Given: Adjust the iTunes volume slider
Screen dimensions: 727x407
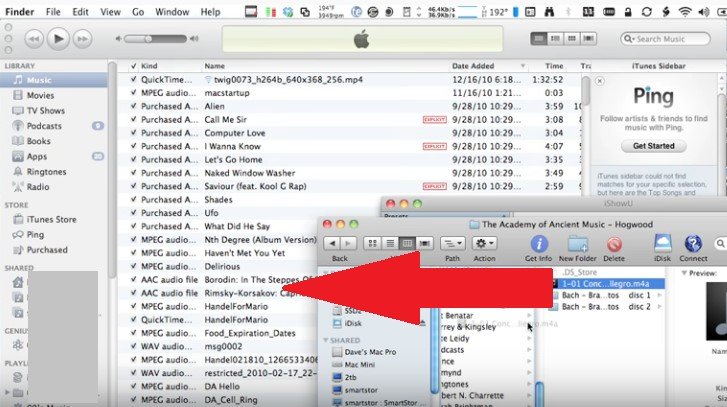Looking at the screenshot, I should pos(160,38).
